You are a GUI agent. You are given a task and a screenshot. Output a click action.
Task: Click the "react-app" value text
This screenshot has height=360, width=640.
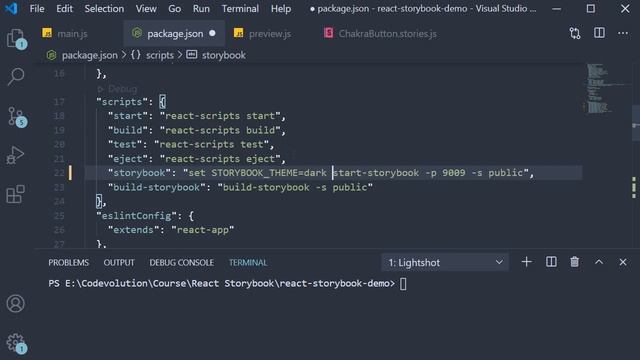coord(202,230)
